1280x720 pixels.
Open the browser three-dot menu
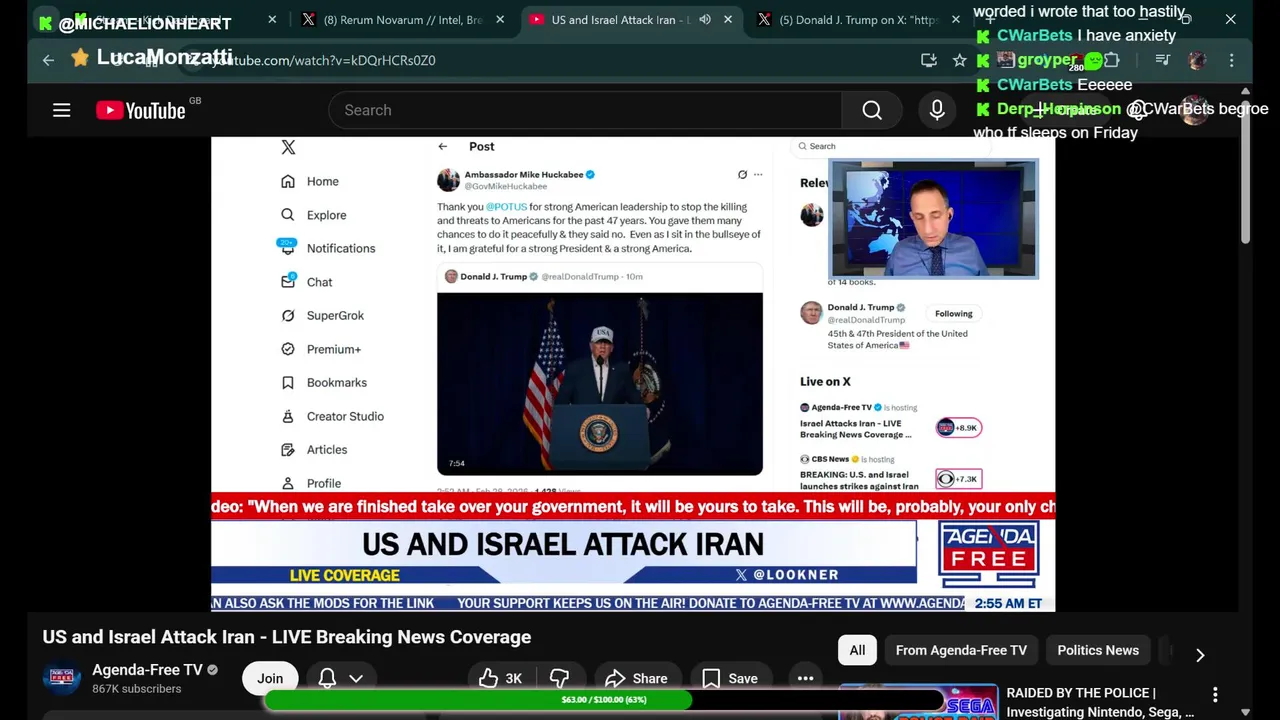(x=1232, y=60)
